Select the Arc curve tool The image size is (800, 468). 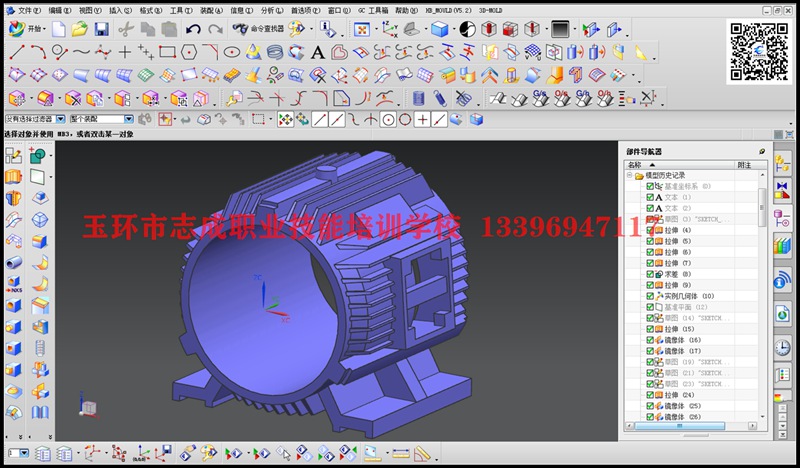(39, 52)
